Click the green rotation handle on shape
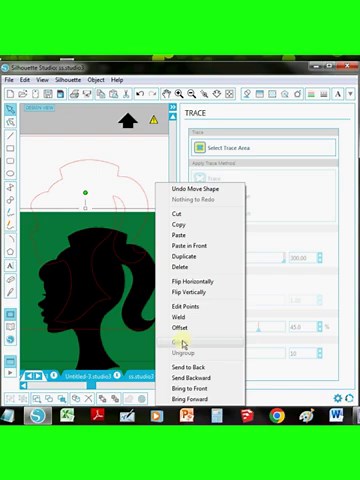The image size is (360, 480). (x=85, y=193)
